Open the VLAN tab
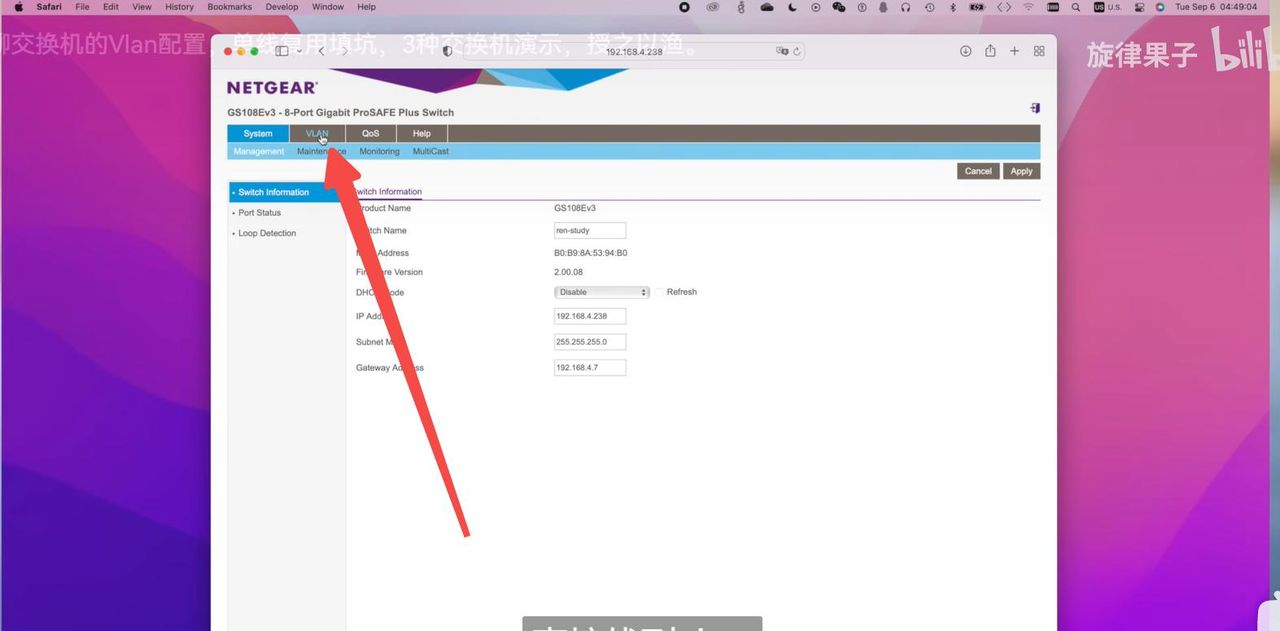Viewport: 1280px width, 631px height. [317, 133]
